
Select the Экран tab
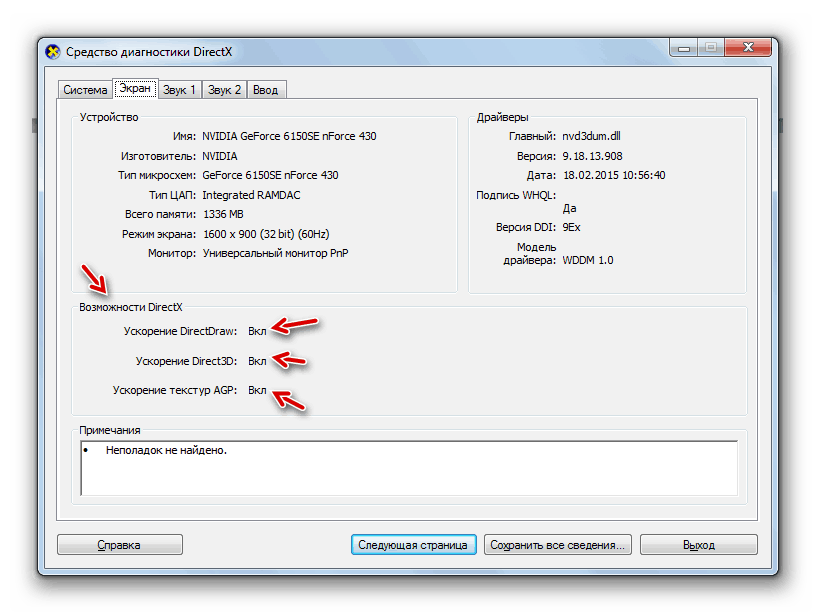(135, 89)
